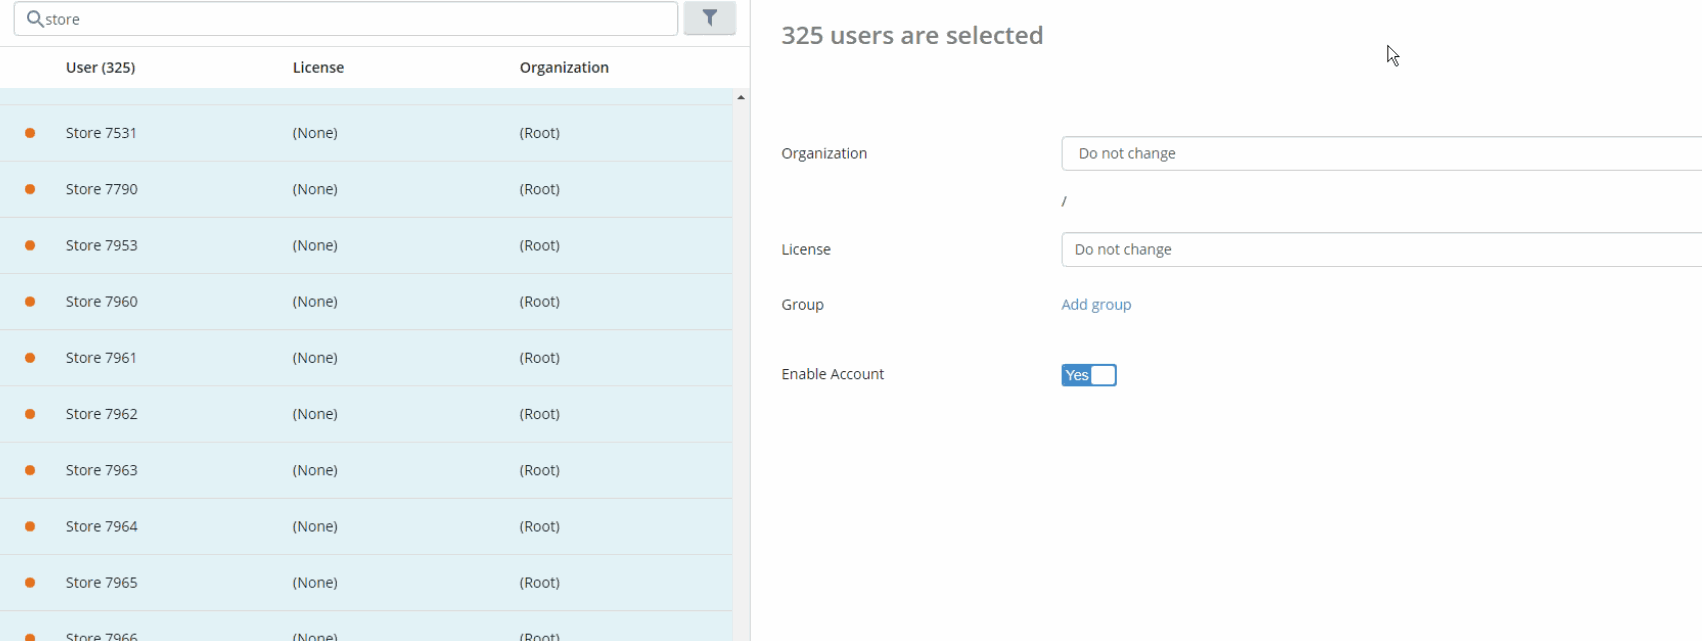Toggle the Enable Account switch

[1088, 375]
